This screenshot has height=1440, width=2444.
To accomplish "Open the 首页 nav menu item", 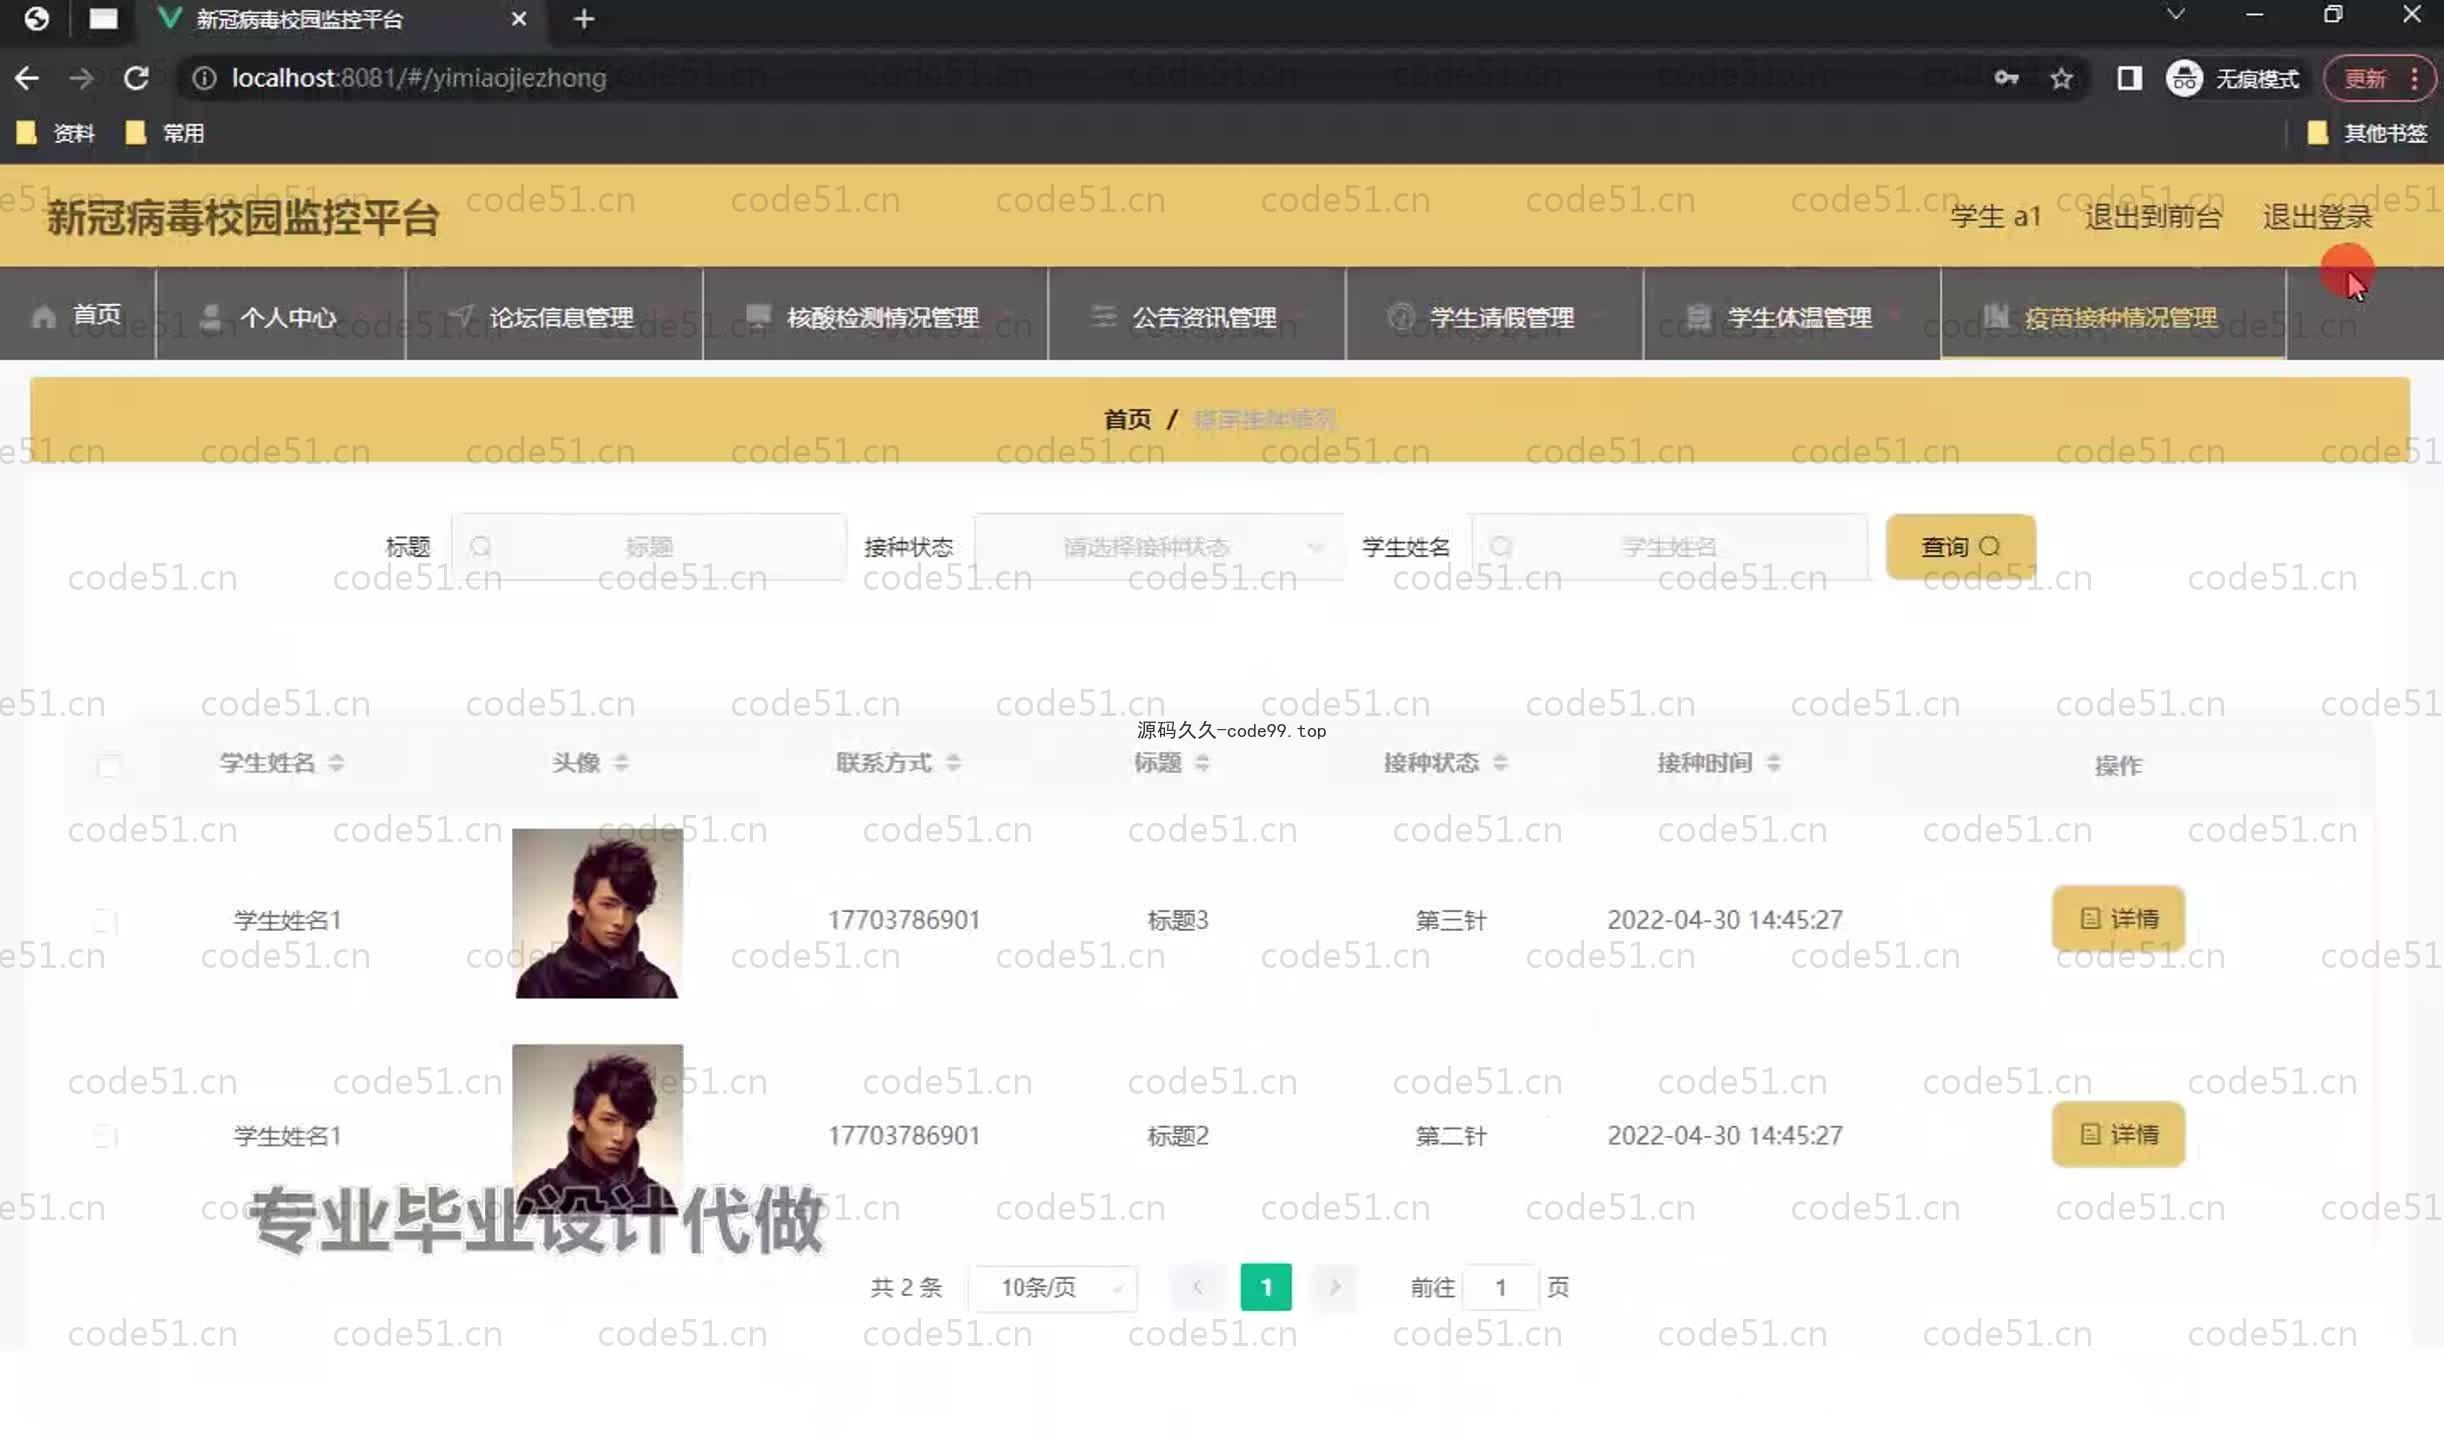I will click(x=78, y=315).
